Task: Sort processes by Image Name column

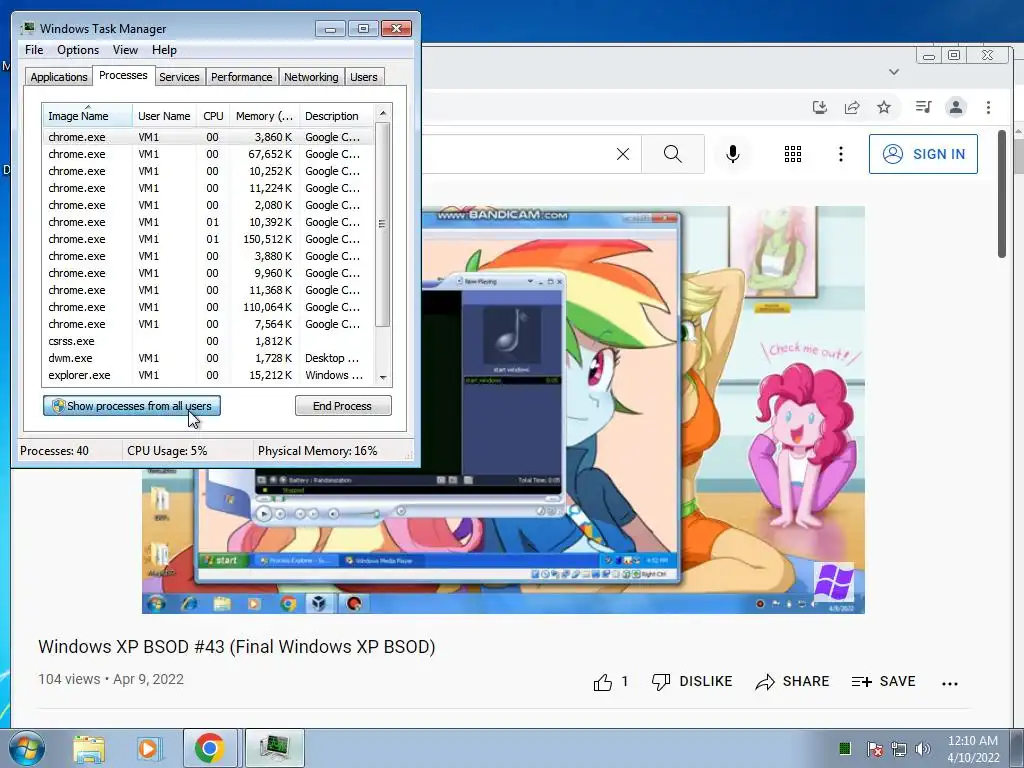Action: 88,116
